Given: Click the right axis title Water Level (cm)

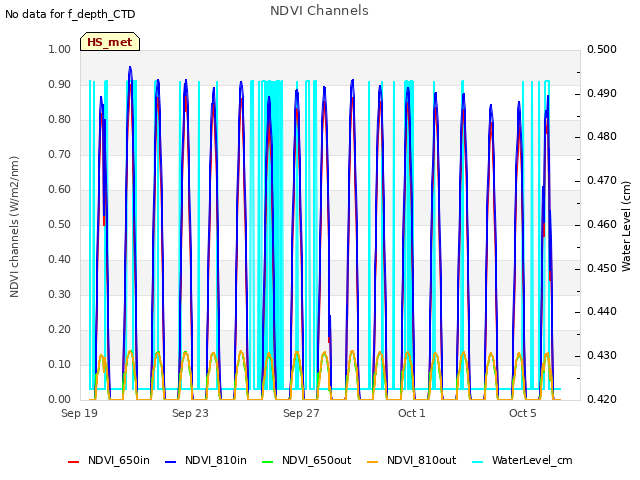Looking at the screenshot, I should tap(626, 227).
